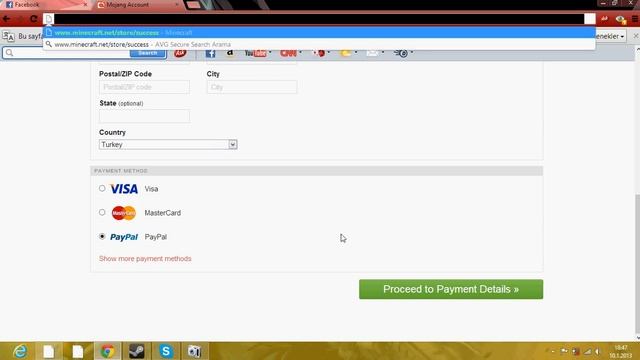The height and width of the screenshot is (360, 640).
Task: Open Chrome from the taskbar
Action: [107, 351]
